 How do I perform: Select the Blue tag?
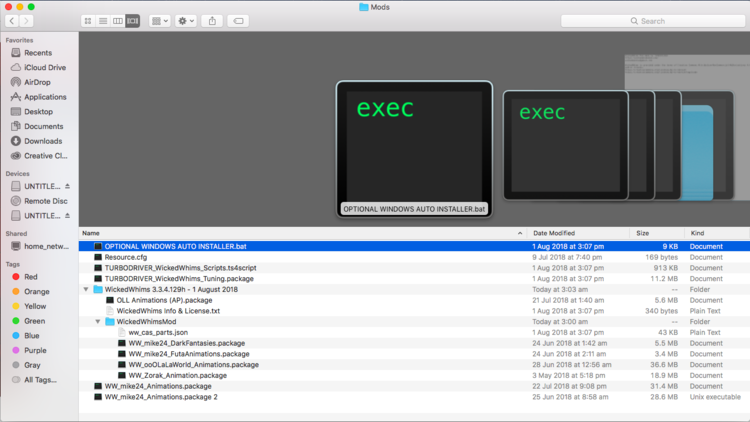[32, 336]
